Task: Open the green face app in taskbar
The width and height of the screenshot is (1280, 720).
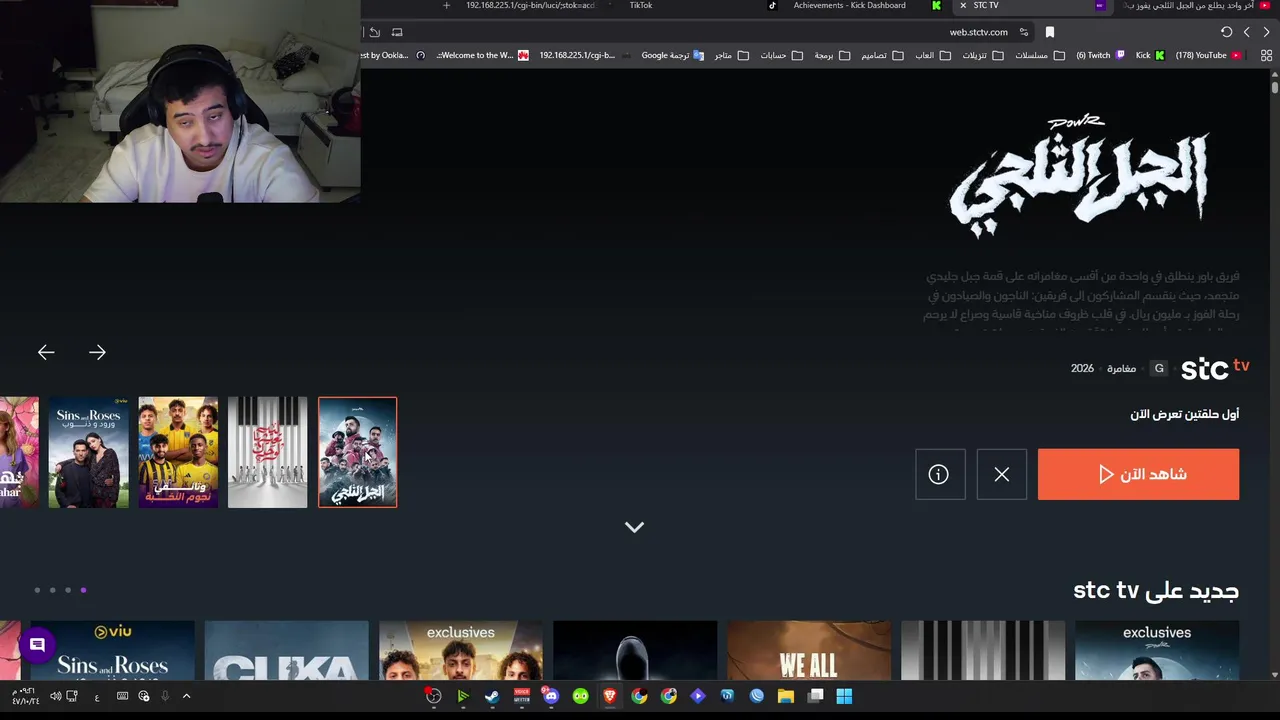Action: [x=580, y=696]
